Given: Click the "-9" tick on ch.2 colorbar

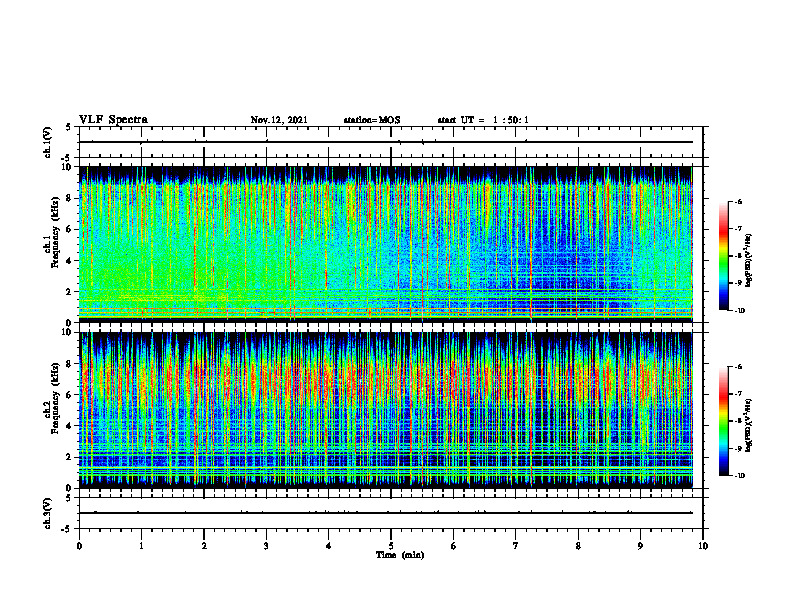Looking at the screenshot, I should pos(738,448).
